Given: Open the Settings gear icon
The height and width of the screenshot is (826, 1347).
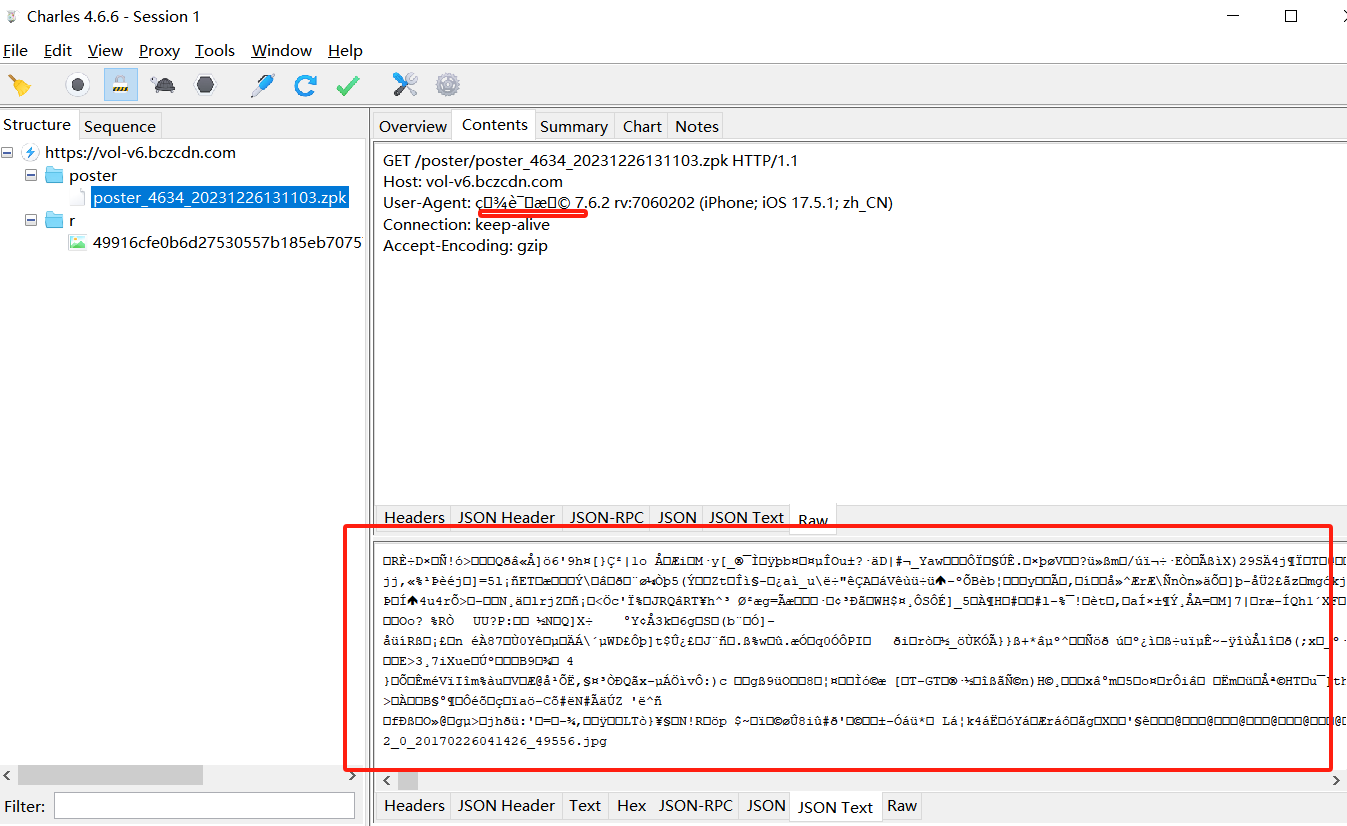Looking at the screenshot, I should pyautogui.click(x=448, y=85).
